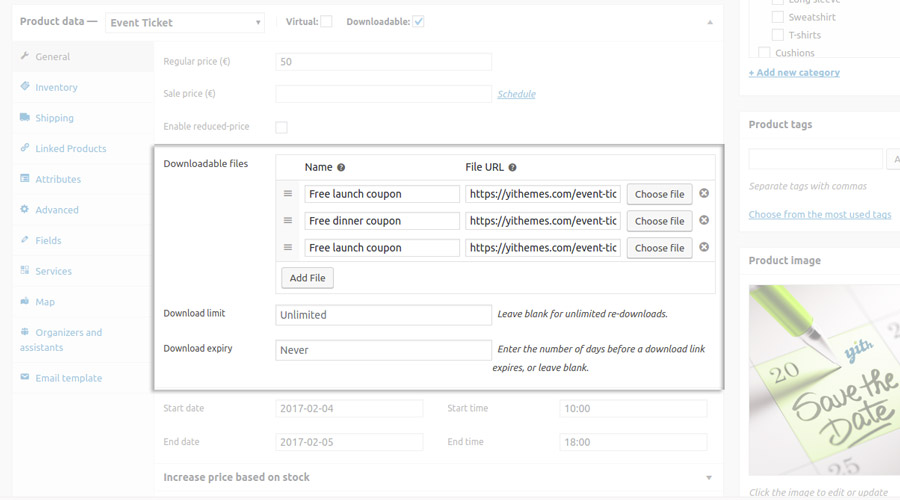The height and width of the screenshot is (500, 900).
Task: Click help icon next to Name header
Action: click(341, 168)
